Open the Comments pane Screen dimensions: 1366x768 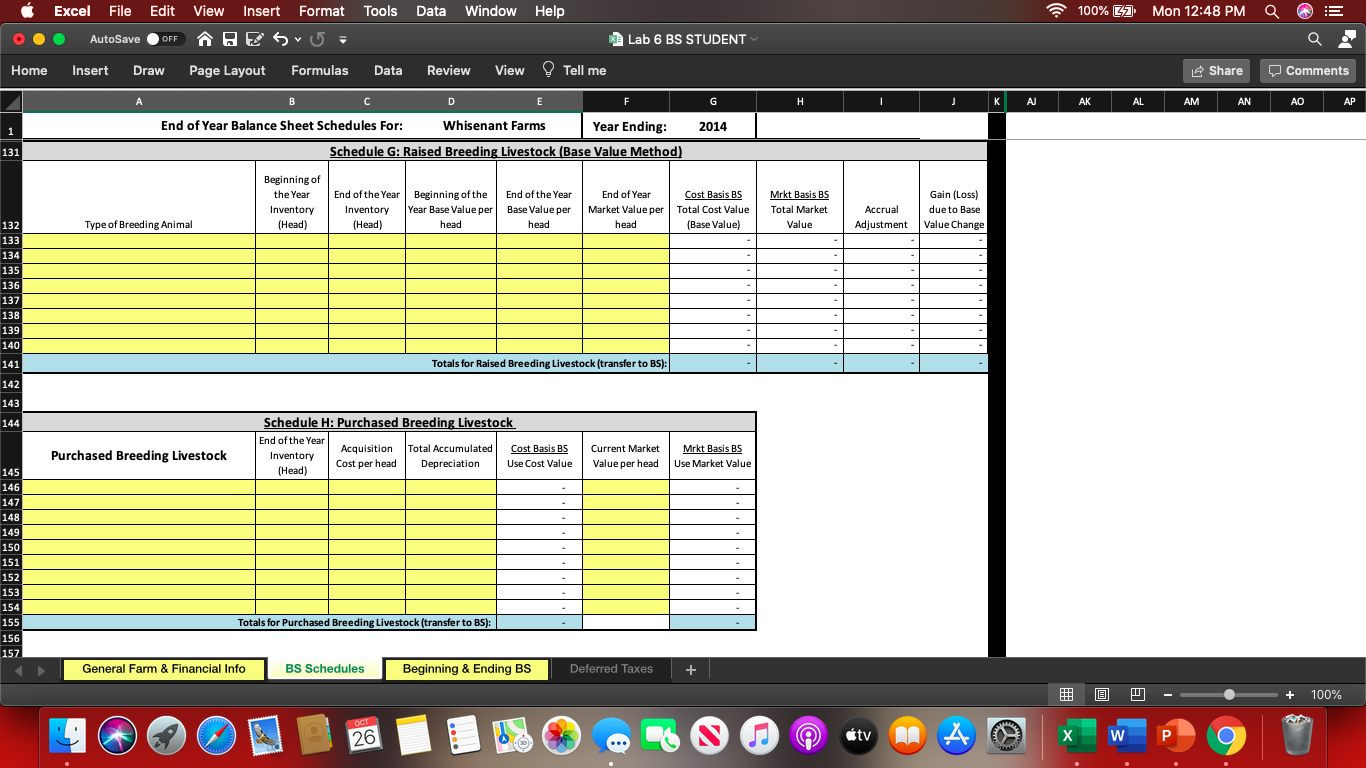tap(1308, 70)
